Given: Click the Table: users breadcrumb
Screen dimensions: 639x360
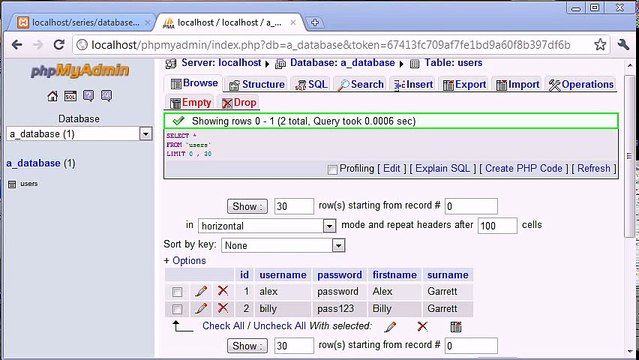Looking at the screenshot, I should coord(453,63).
